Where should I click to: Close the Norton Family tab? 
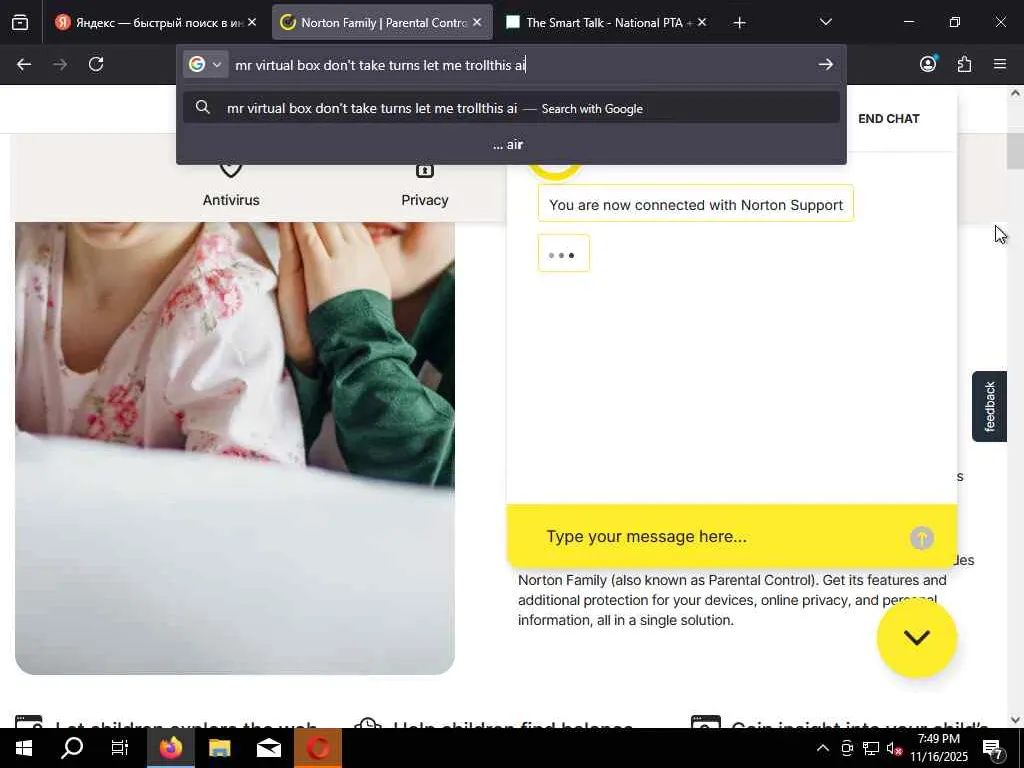click(x=477, y=22)
